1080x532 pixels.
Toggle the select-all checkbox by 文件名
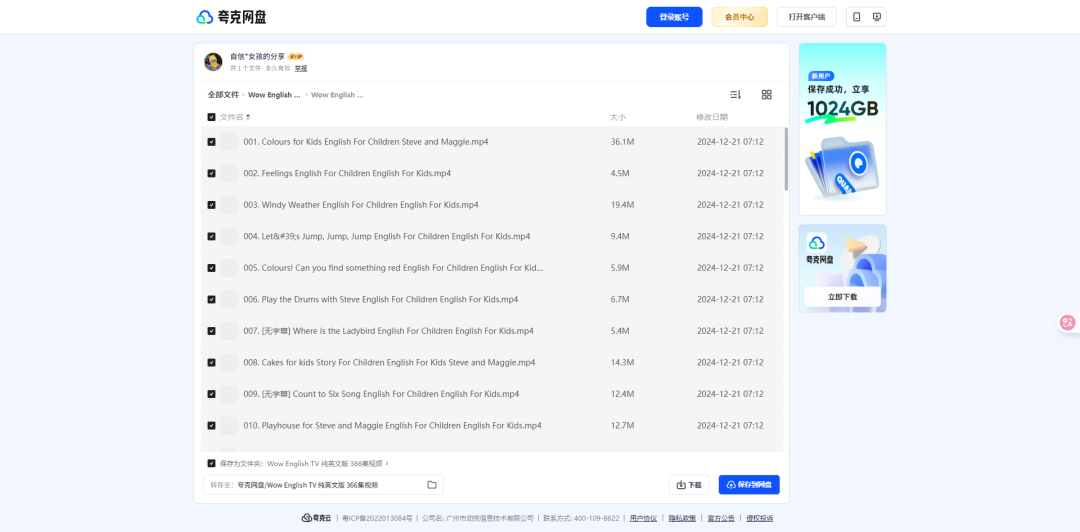(211, 117)
